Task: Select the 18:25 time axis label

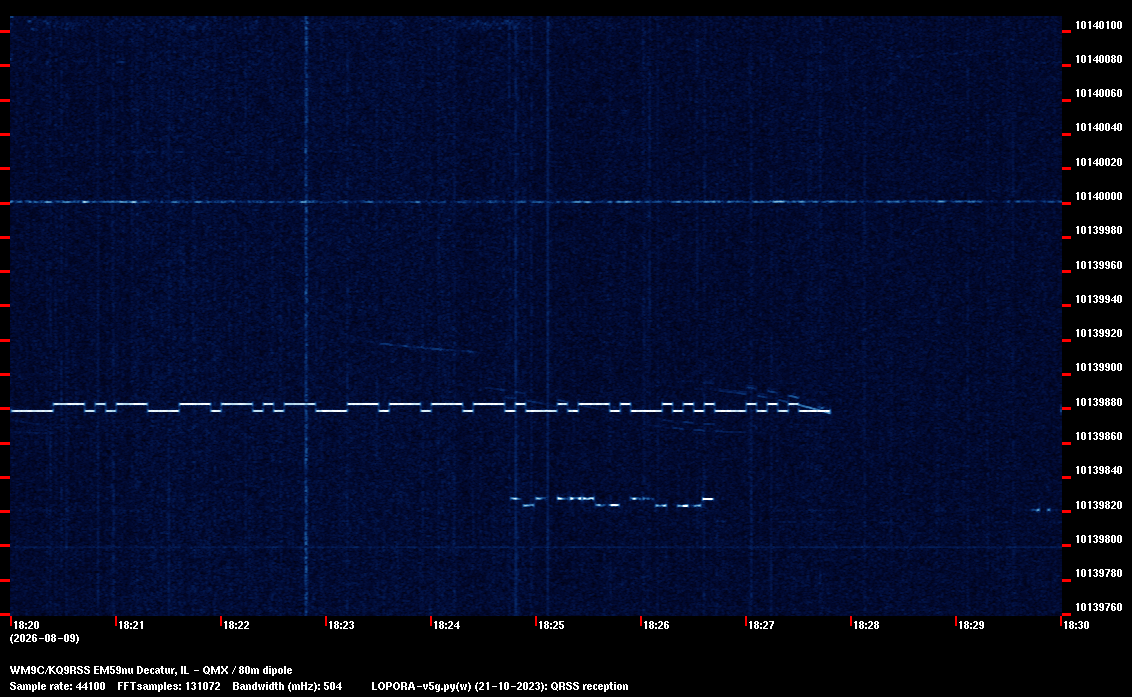Action: pyautogui.click(x=551, y=625)
